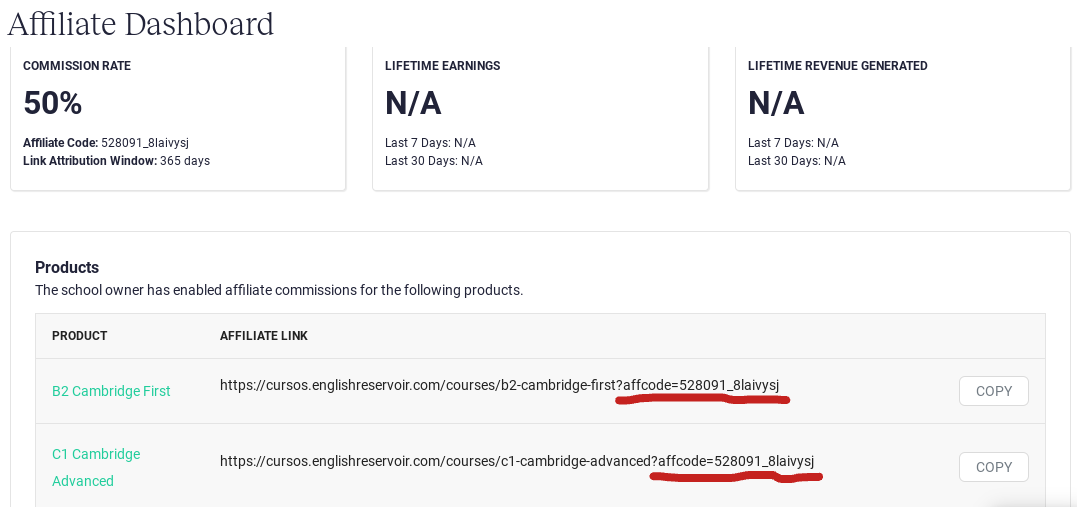Select the c1-cambridge-advanced affiliate URL text
Screen dimensions: 1077x507
[517, 461]
